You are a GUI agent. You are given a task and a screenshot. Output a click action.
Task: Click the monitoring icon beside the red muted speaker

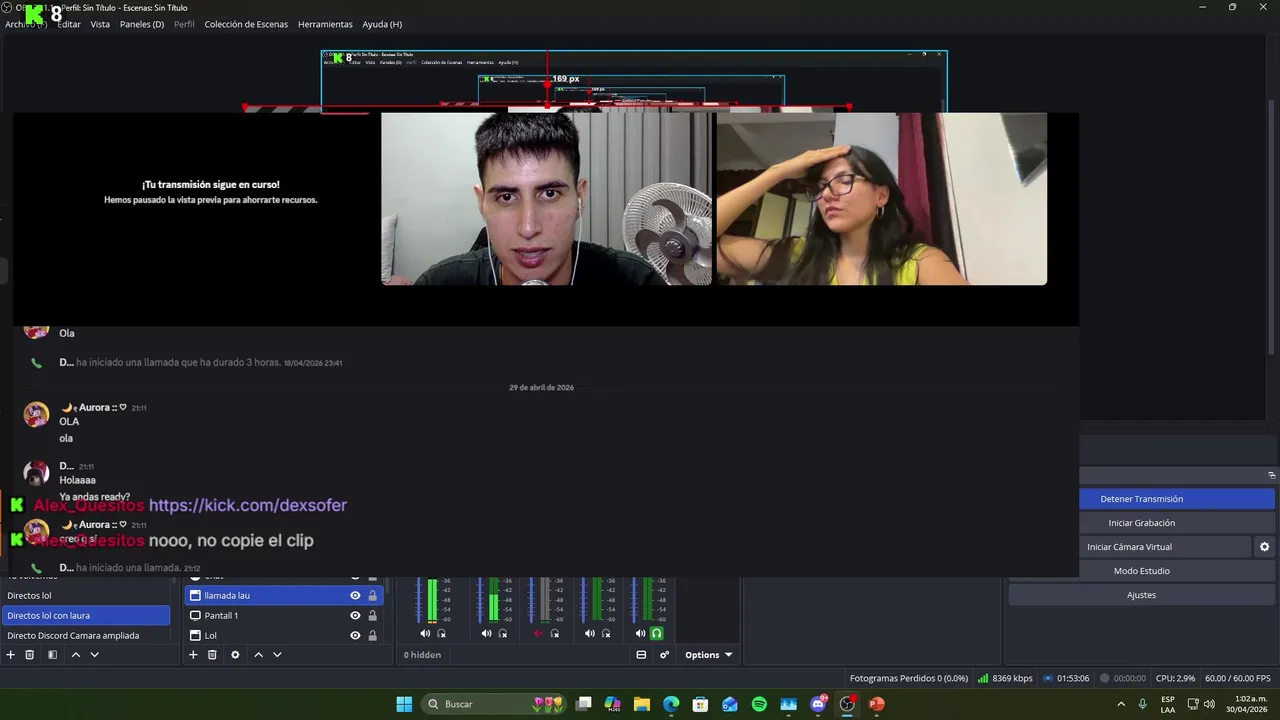pyautogui.click(x=555, y=633)
